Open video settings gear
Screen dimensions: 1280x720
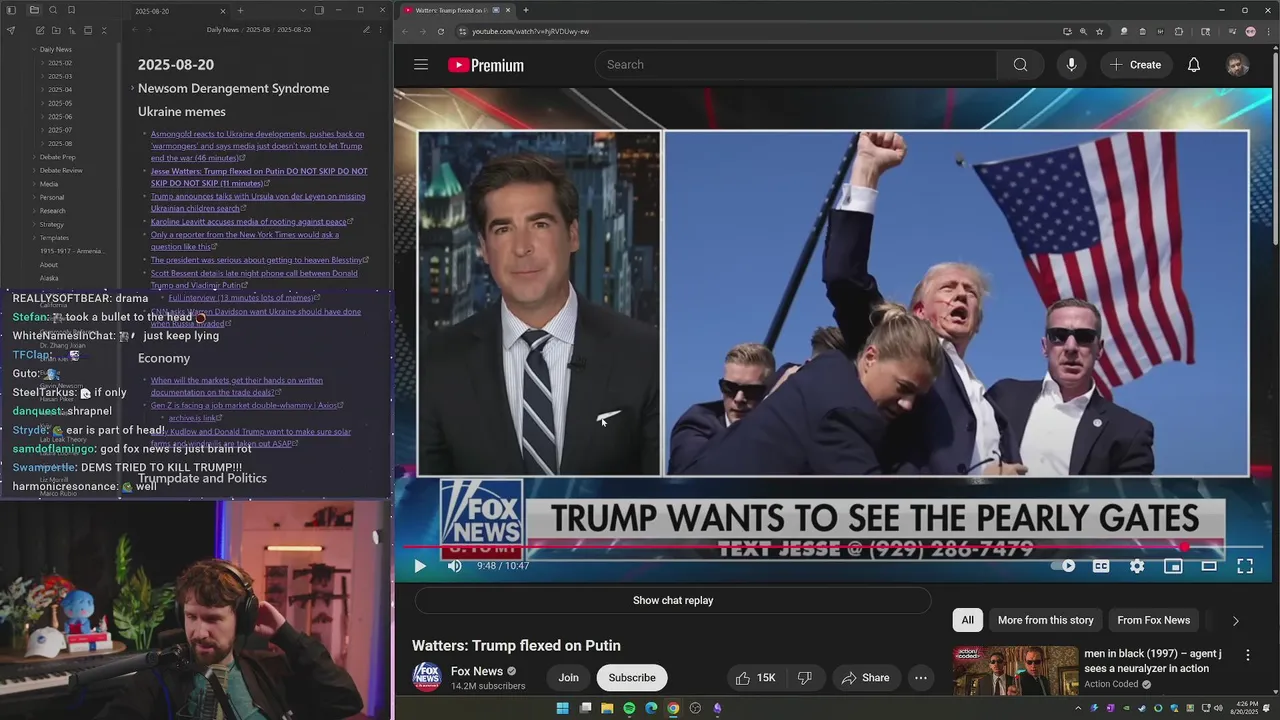coord(1137,566)
